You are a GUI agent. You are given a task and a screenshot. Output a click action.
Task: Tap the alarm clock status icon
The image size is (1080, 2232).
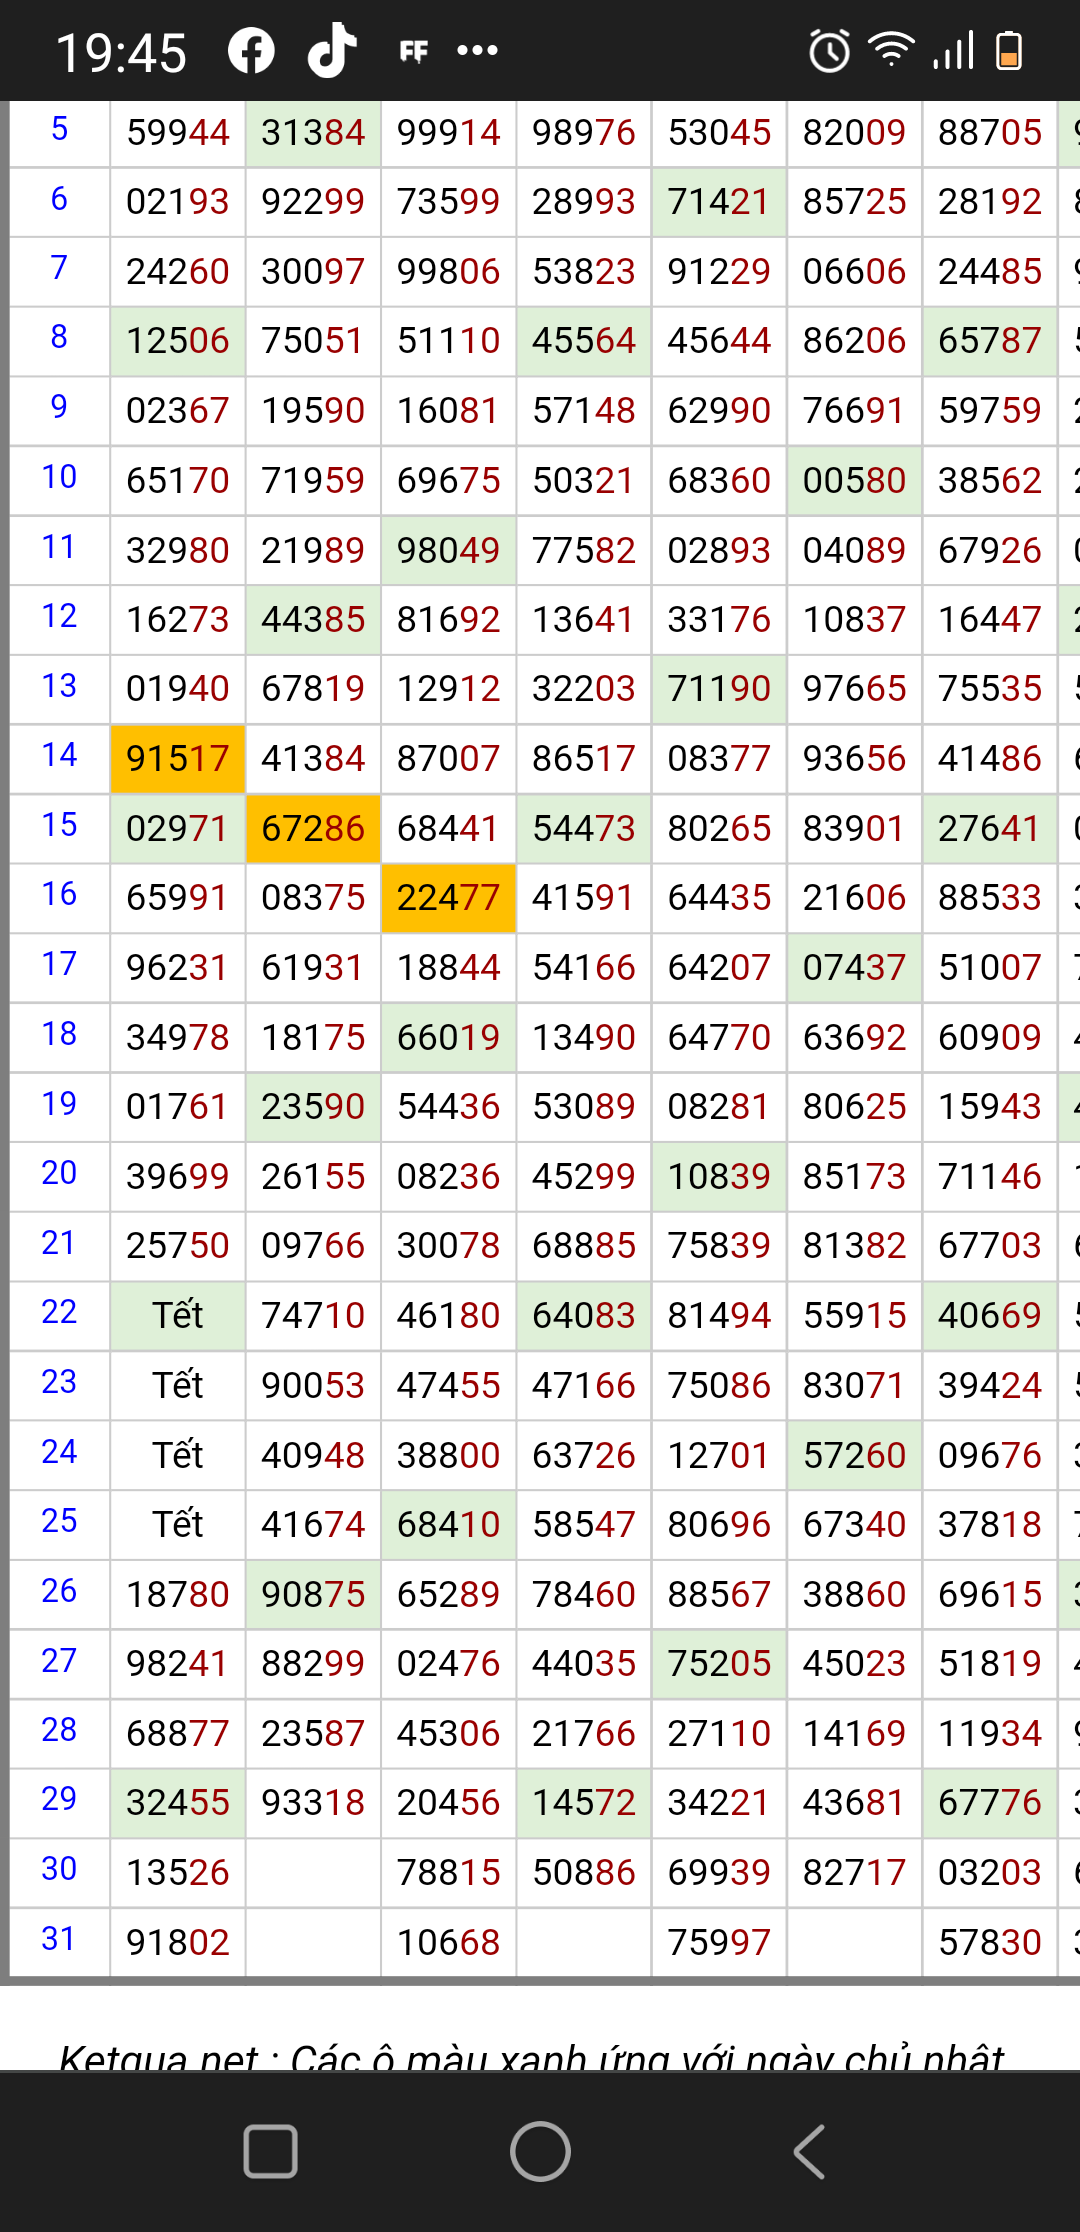[829, 51]
